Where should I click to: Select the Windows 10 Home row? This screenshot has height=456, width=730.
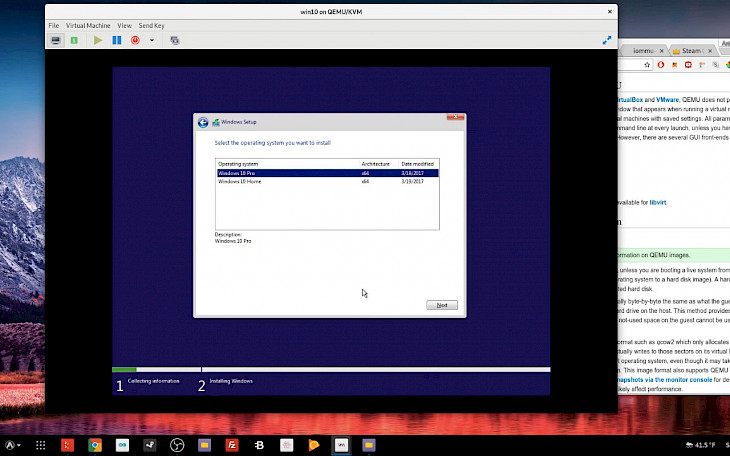327,182
